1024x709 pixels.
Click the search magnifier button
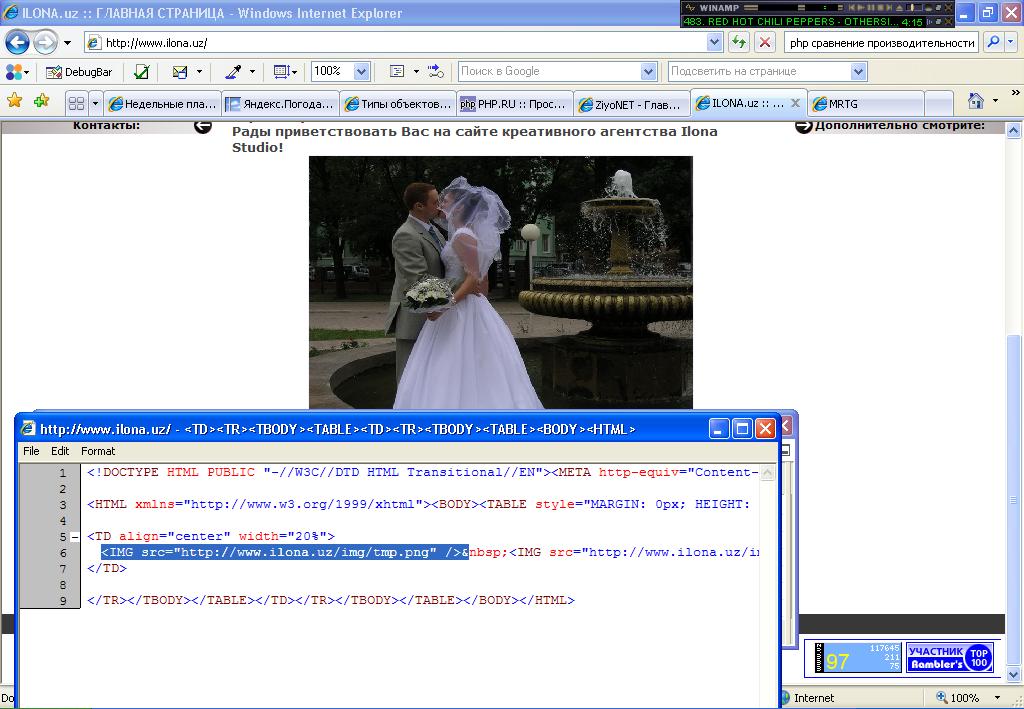coord(992,42)
